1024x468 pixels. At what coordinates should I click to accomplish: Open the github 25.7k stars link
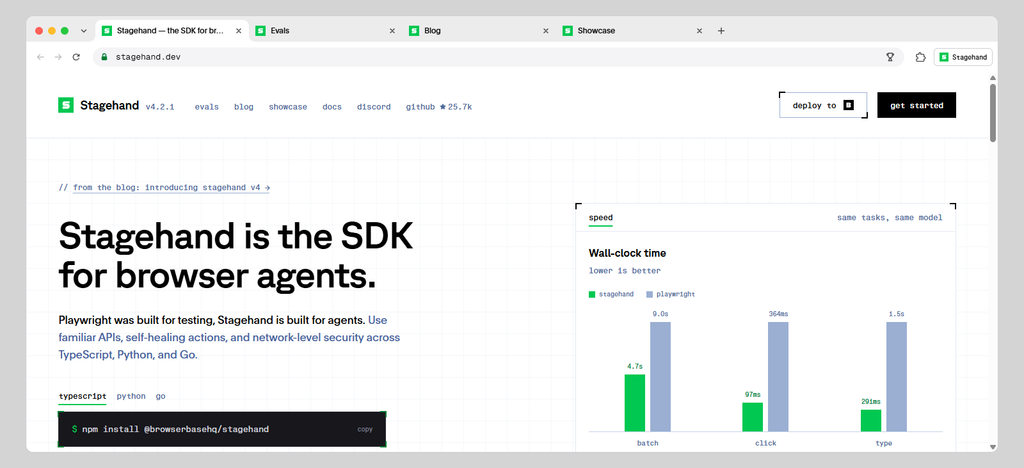pyautogui.click(x=438, y=107)
